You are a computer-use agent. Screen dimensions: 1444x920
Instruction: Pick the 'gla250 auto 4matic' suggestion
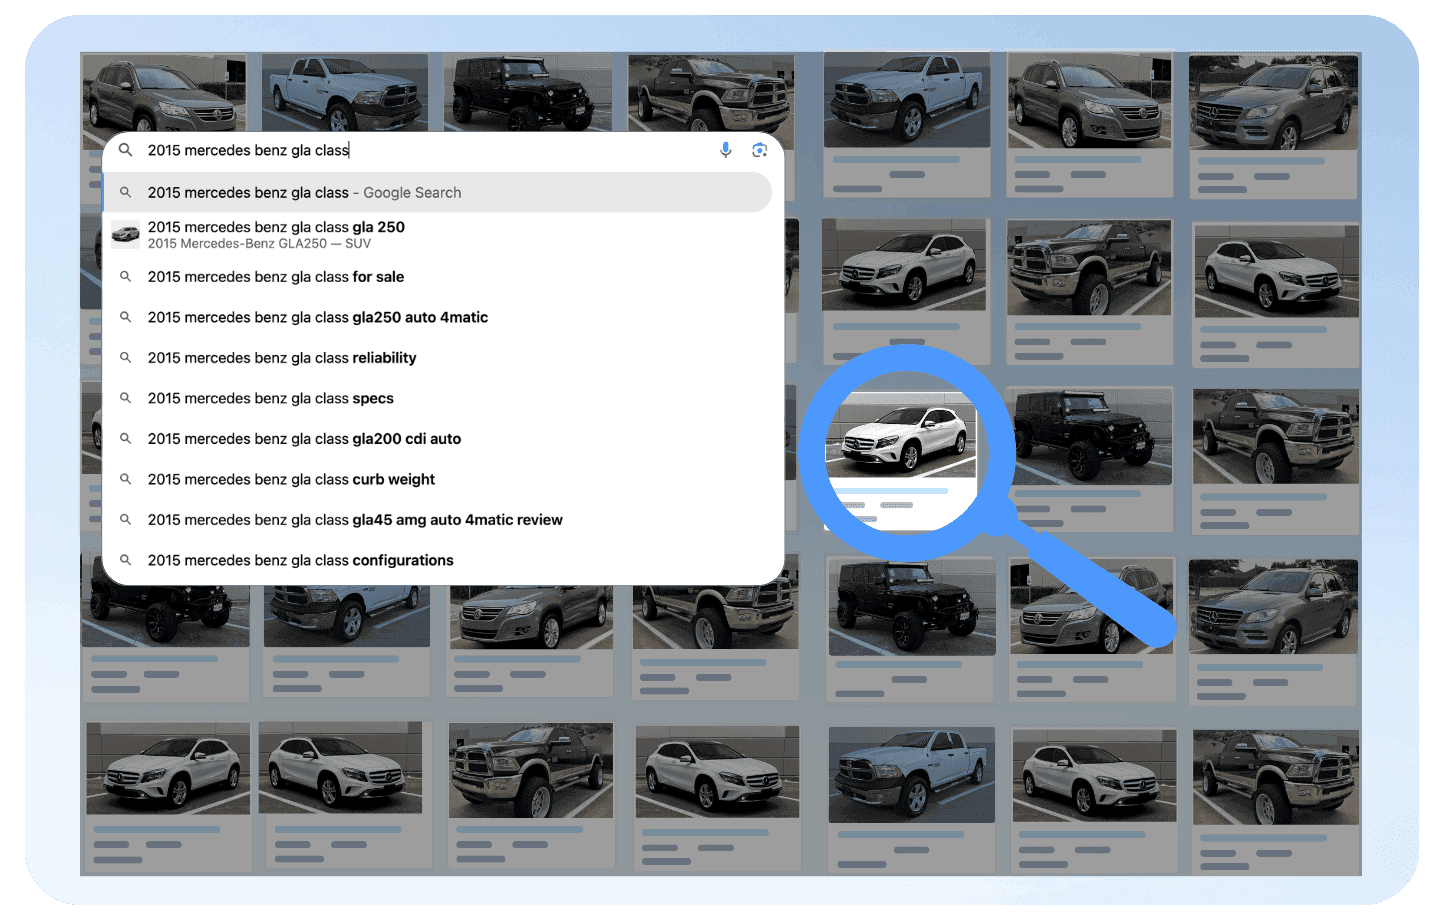click(318, 318)
